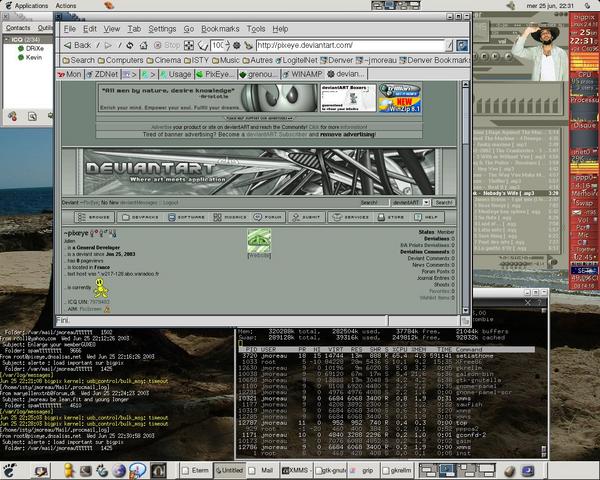Expand the Search bookmarks folder
This screenshot has height=480, width=600.
pos(78,60)
